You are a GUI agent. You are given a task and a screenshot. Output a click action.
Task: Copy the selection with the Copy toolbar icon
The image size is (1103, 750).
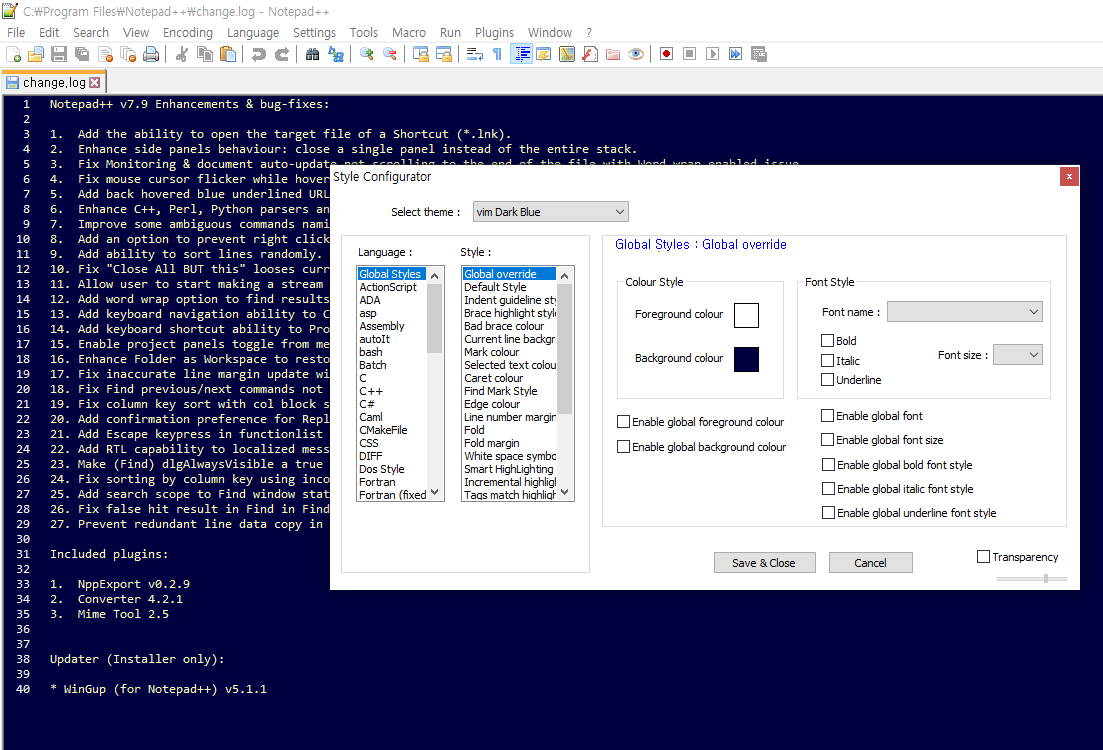tap(205, 54)
